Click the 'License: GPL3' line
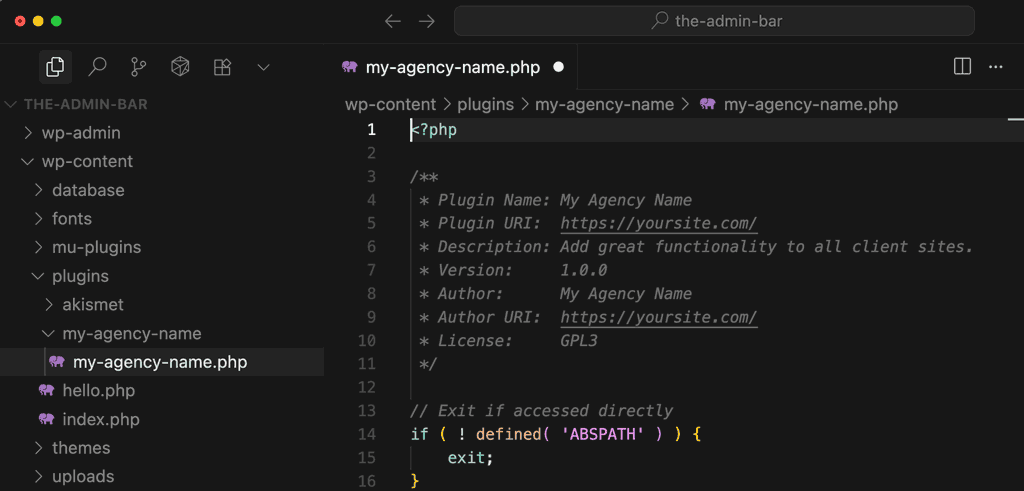Viewport: 1024px width, 491px height. coord(508,341)
